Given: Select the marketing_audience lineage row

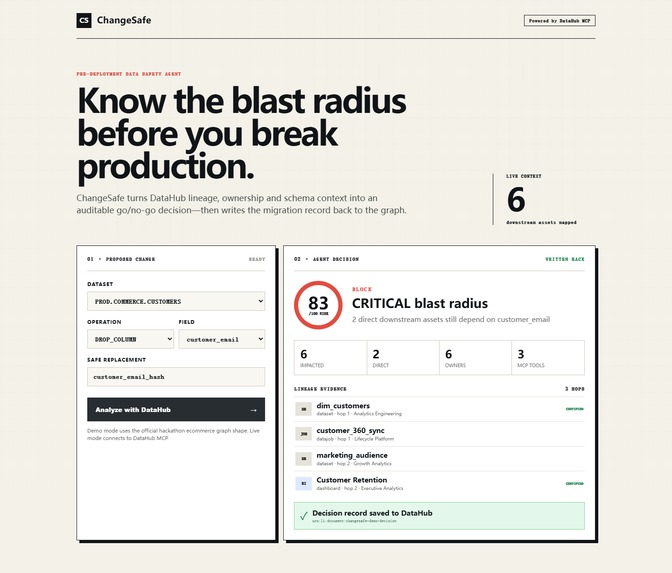Looking at the screenshot, I should 439,459.
